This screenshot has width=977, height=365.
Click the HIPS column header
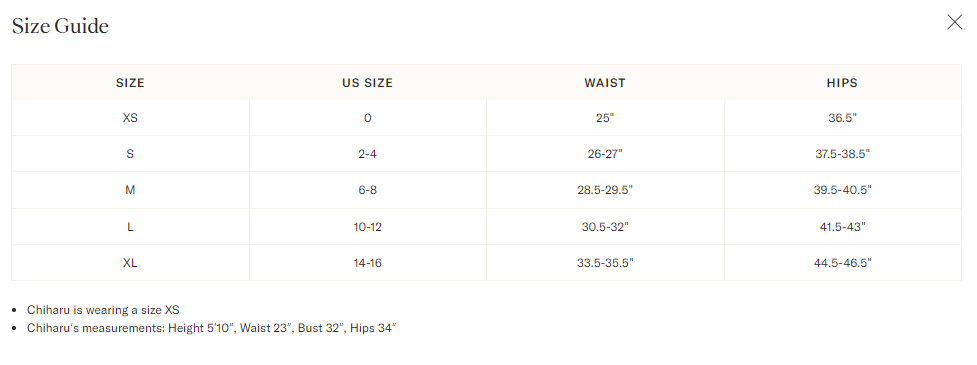coord(842,83)
